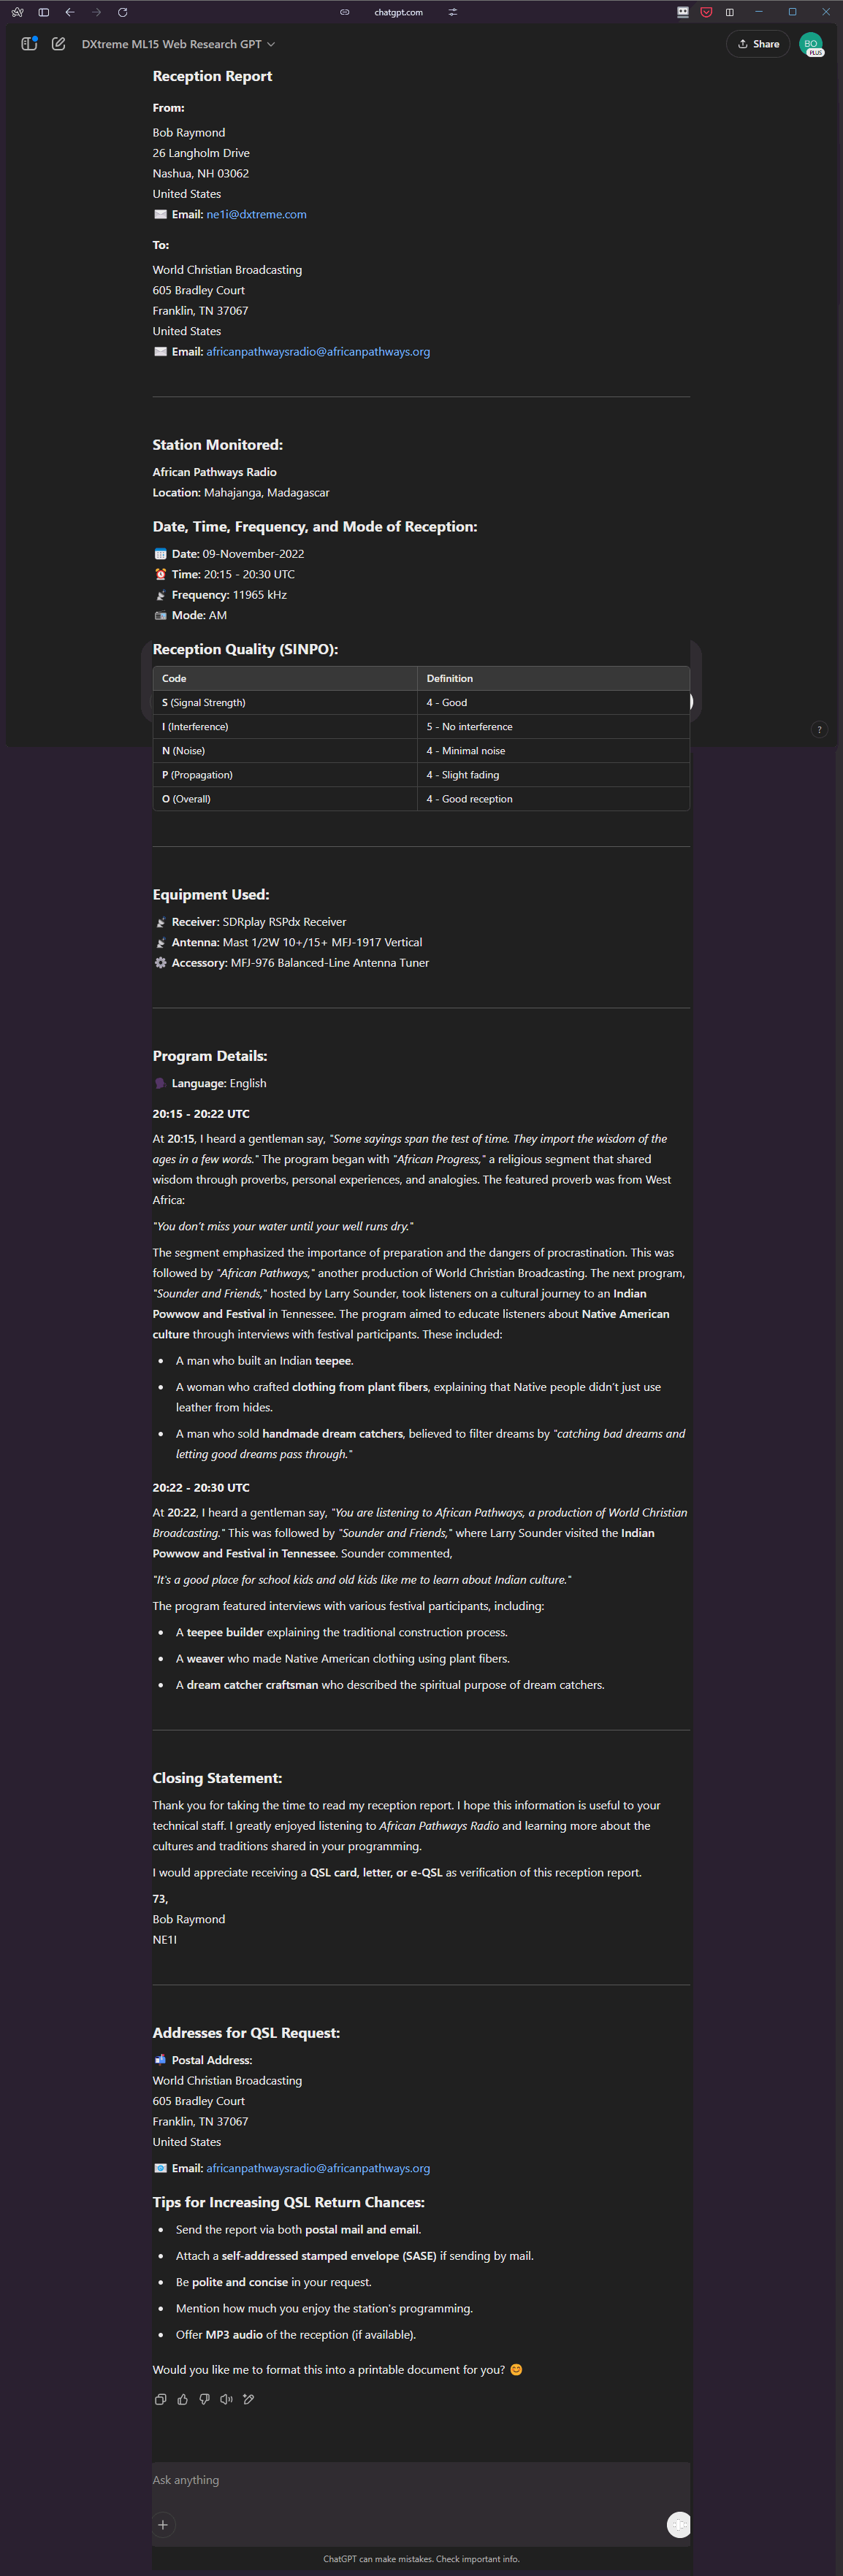Start a new chat
843x2576 pixels.
coord(59,44)
